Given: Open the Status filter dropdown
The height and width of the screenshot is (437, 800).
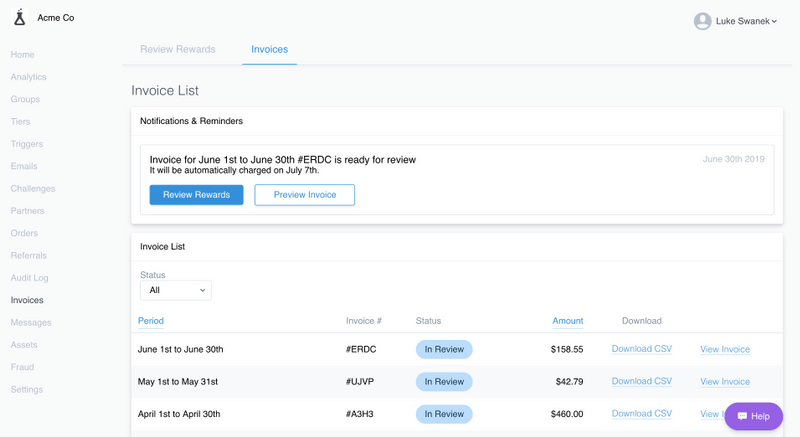Looking at the screenshot, I should pos(176,290).
